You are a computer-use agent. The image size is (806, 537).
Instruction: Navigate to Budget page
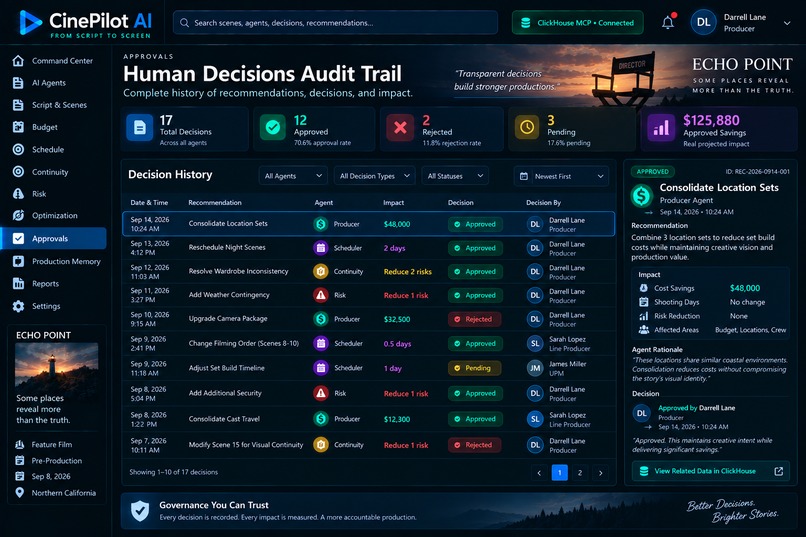tap(54, 127)
